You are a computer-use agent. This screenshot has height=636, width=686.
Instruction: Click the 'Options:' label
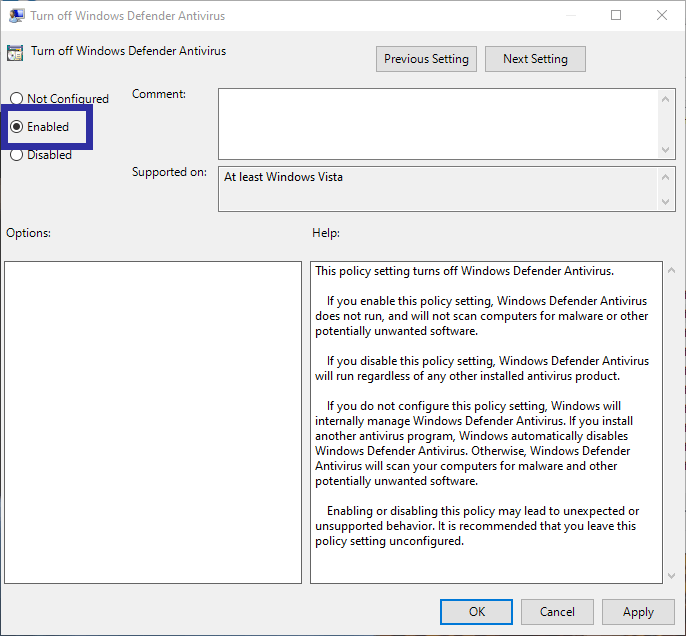(28, 233)
